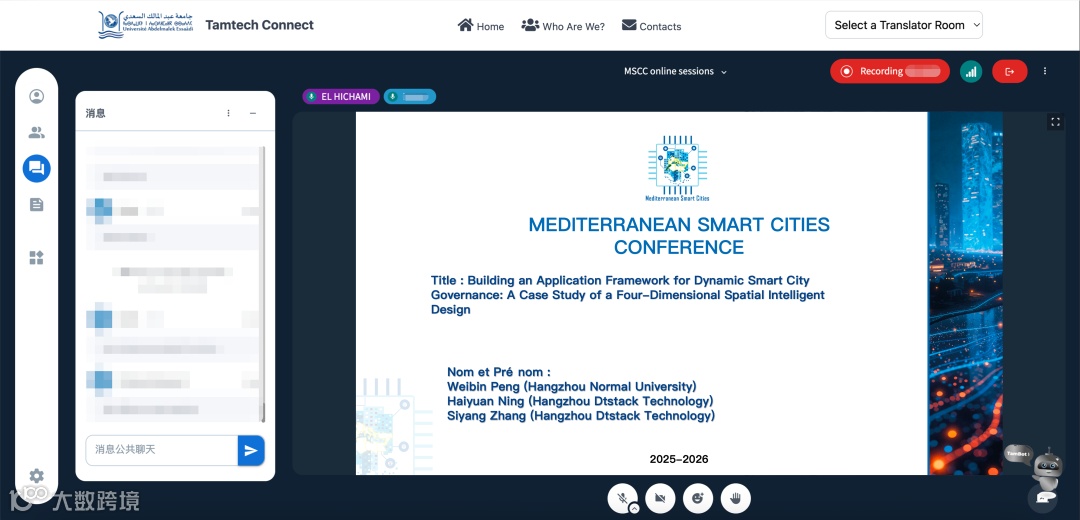Open the Contacts page

coord(652,26)
